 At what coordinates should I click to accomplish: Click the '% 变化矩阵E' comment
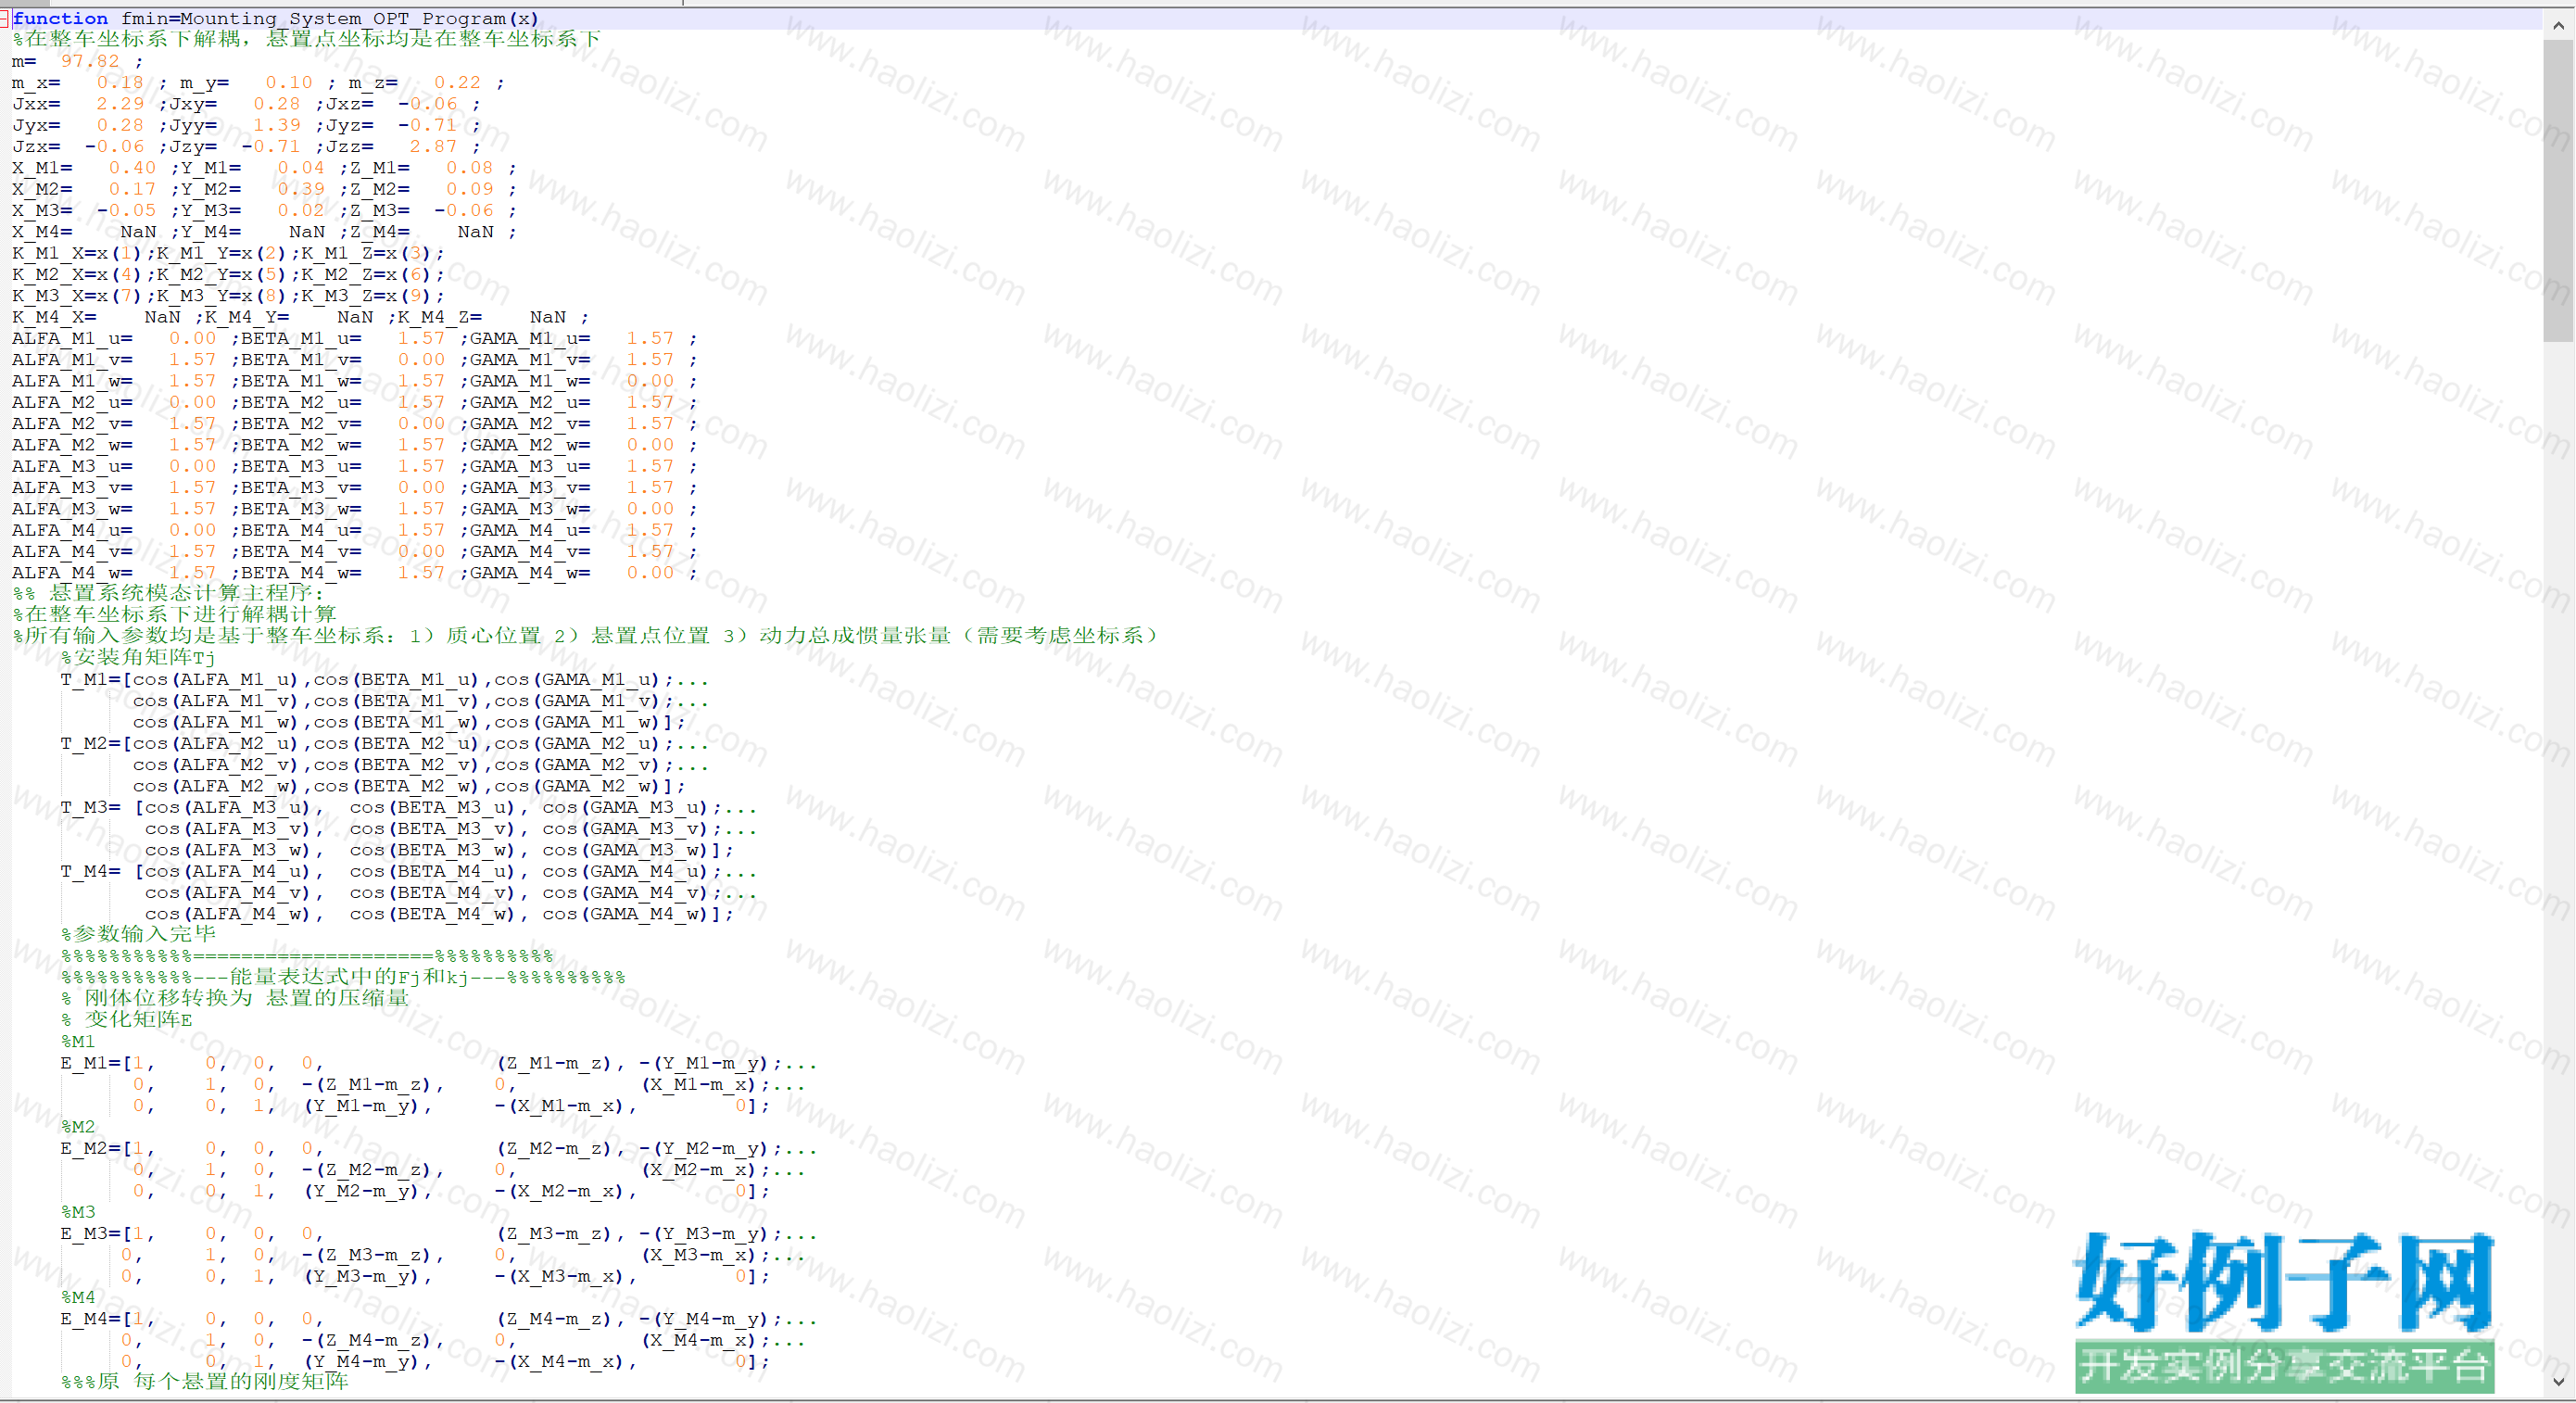click(x=127, y=1019)
